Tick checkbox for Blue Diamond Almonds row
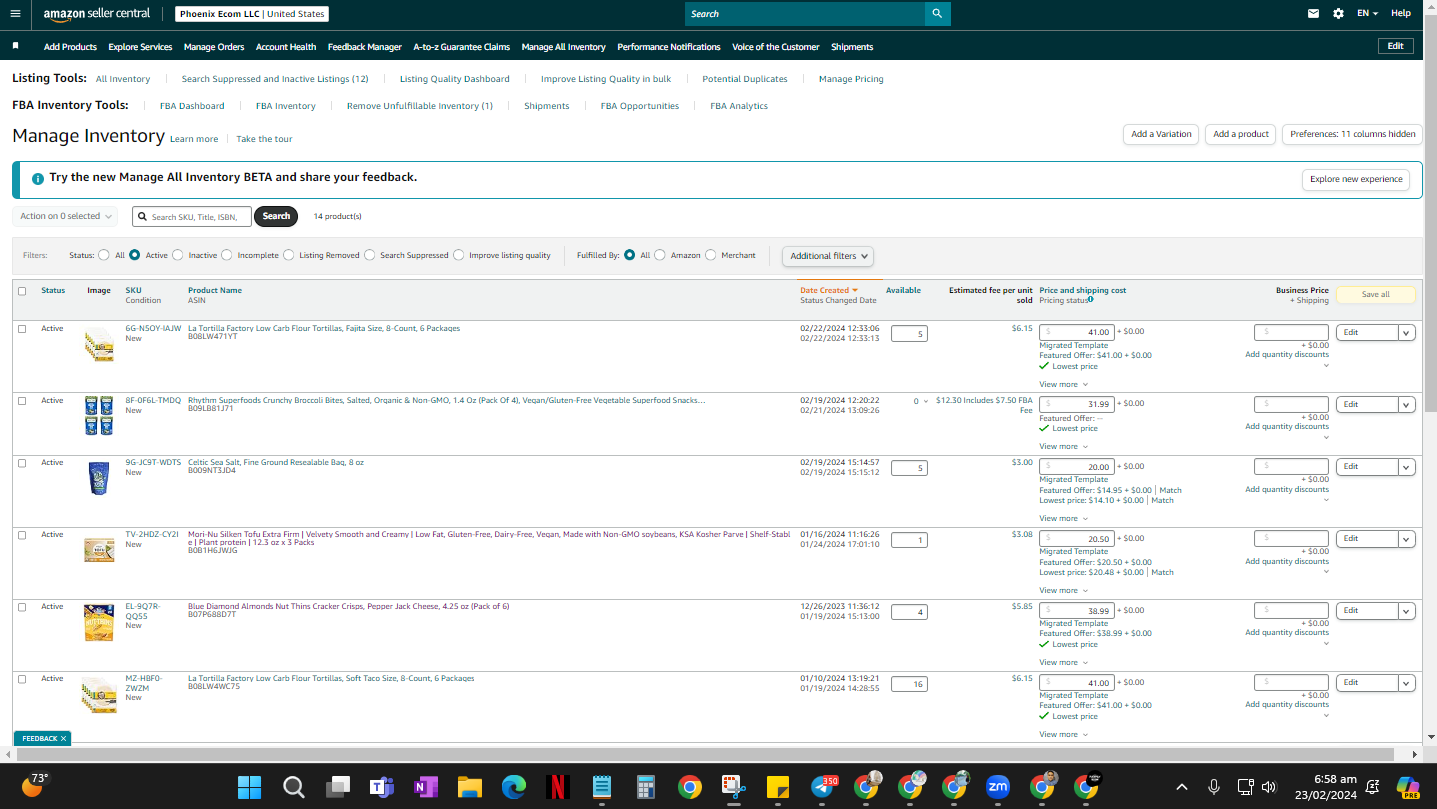 [x=22, y=607]
